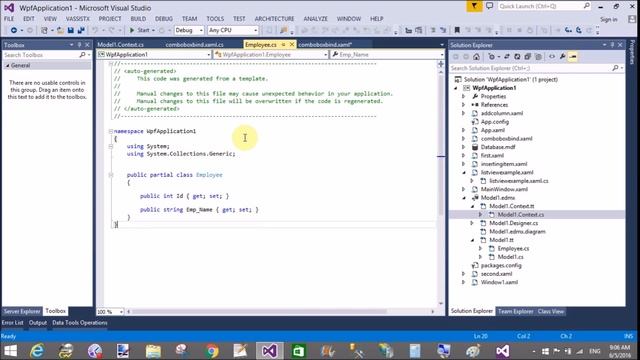Click the Properties wrench icon in Solution Explorer
Viewport: 640px width, 360px height.
pyautogui.click(x=562, y=57)
